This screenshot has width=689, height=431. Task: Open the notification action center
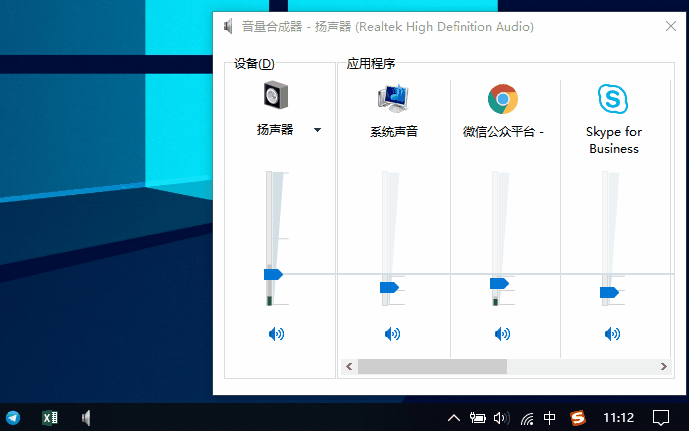click(661, 418)
